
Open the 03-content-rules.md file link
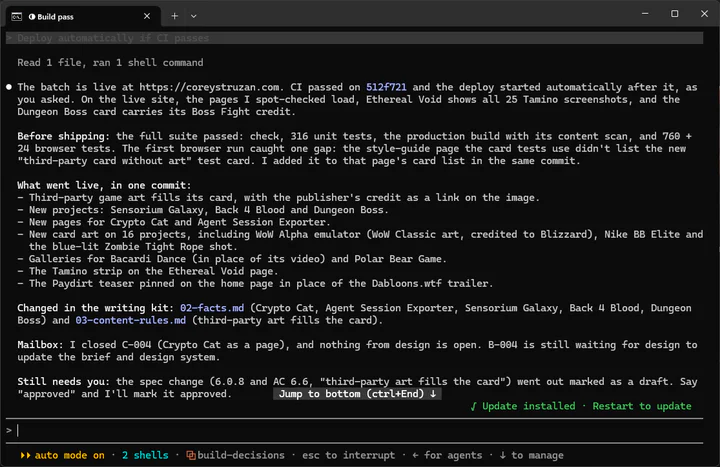[130, 320]
